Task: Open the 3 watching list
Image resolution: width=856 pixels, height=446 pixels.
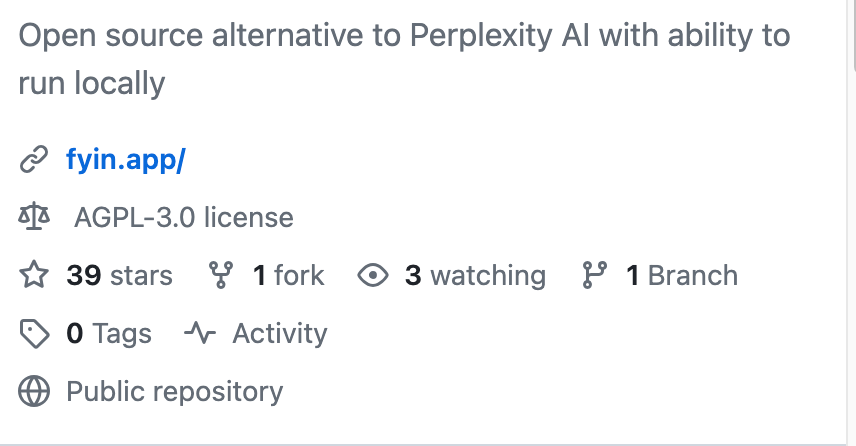Action: click(475, 275)
